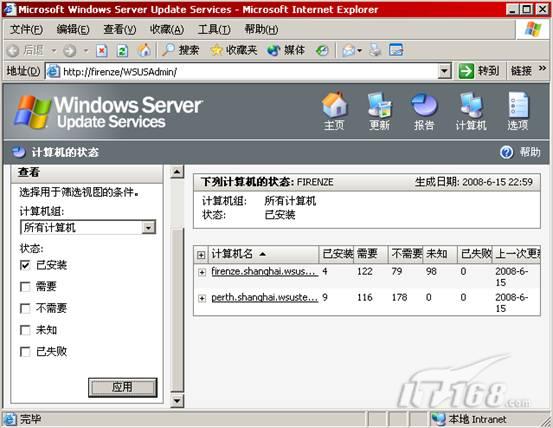
Task: Sort by 需要 column header
Action: [370, 254]
